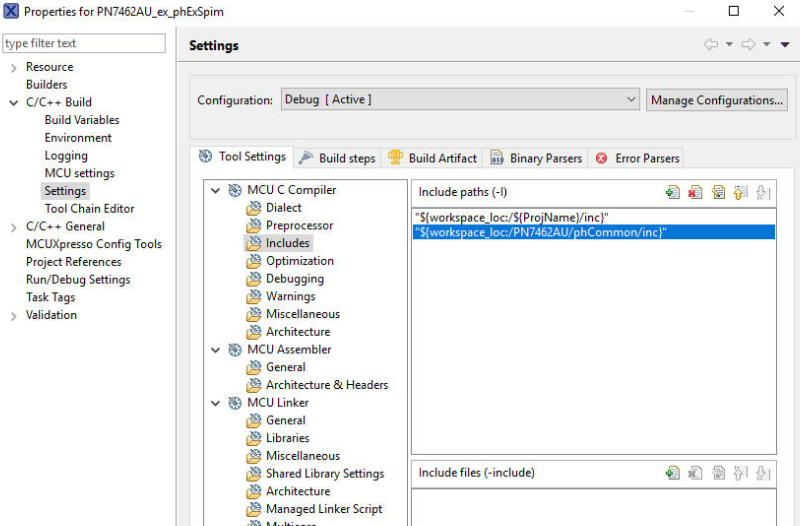Screen dimensions: 800x526
Task: Go back in settings page history
Action: click(x=711, y=44)
